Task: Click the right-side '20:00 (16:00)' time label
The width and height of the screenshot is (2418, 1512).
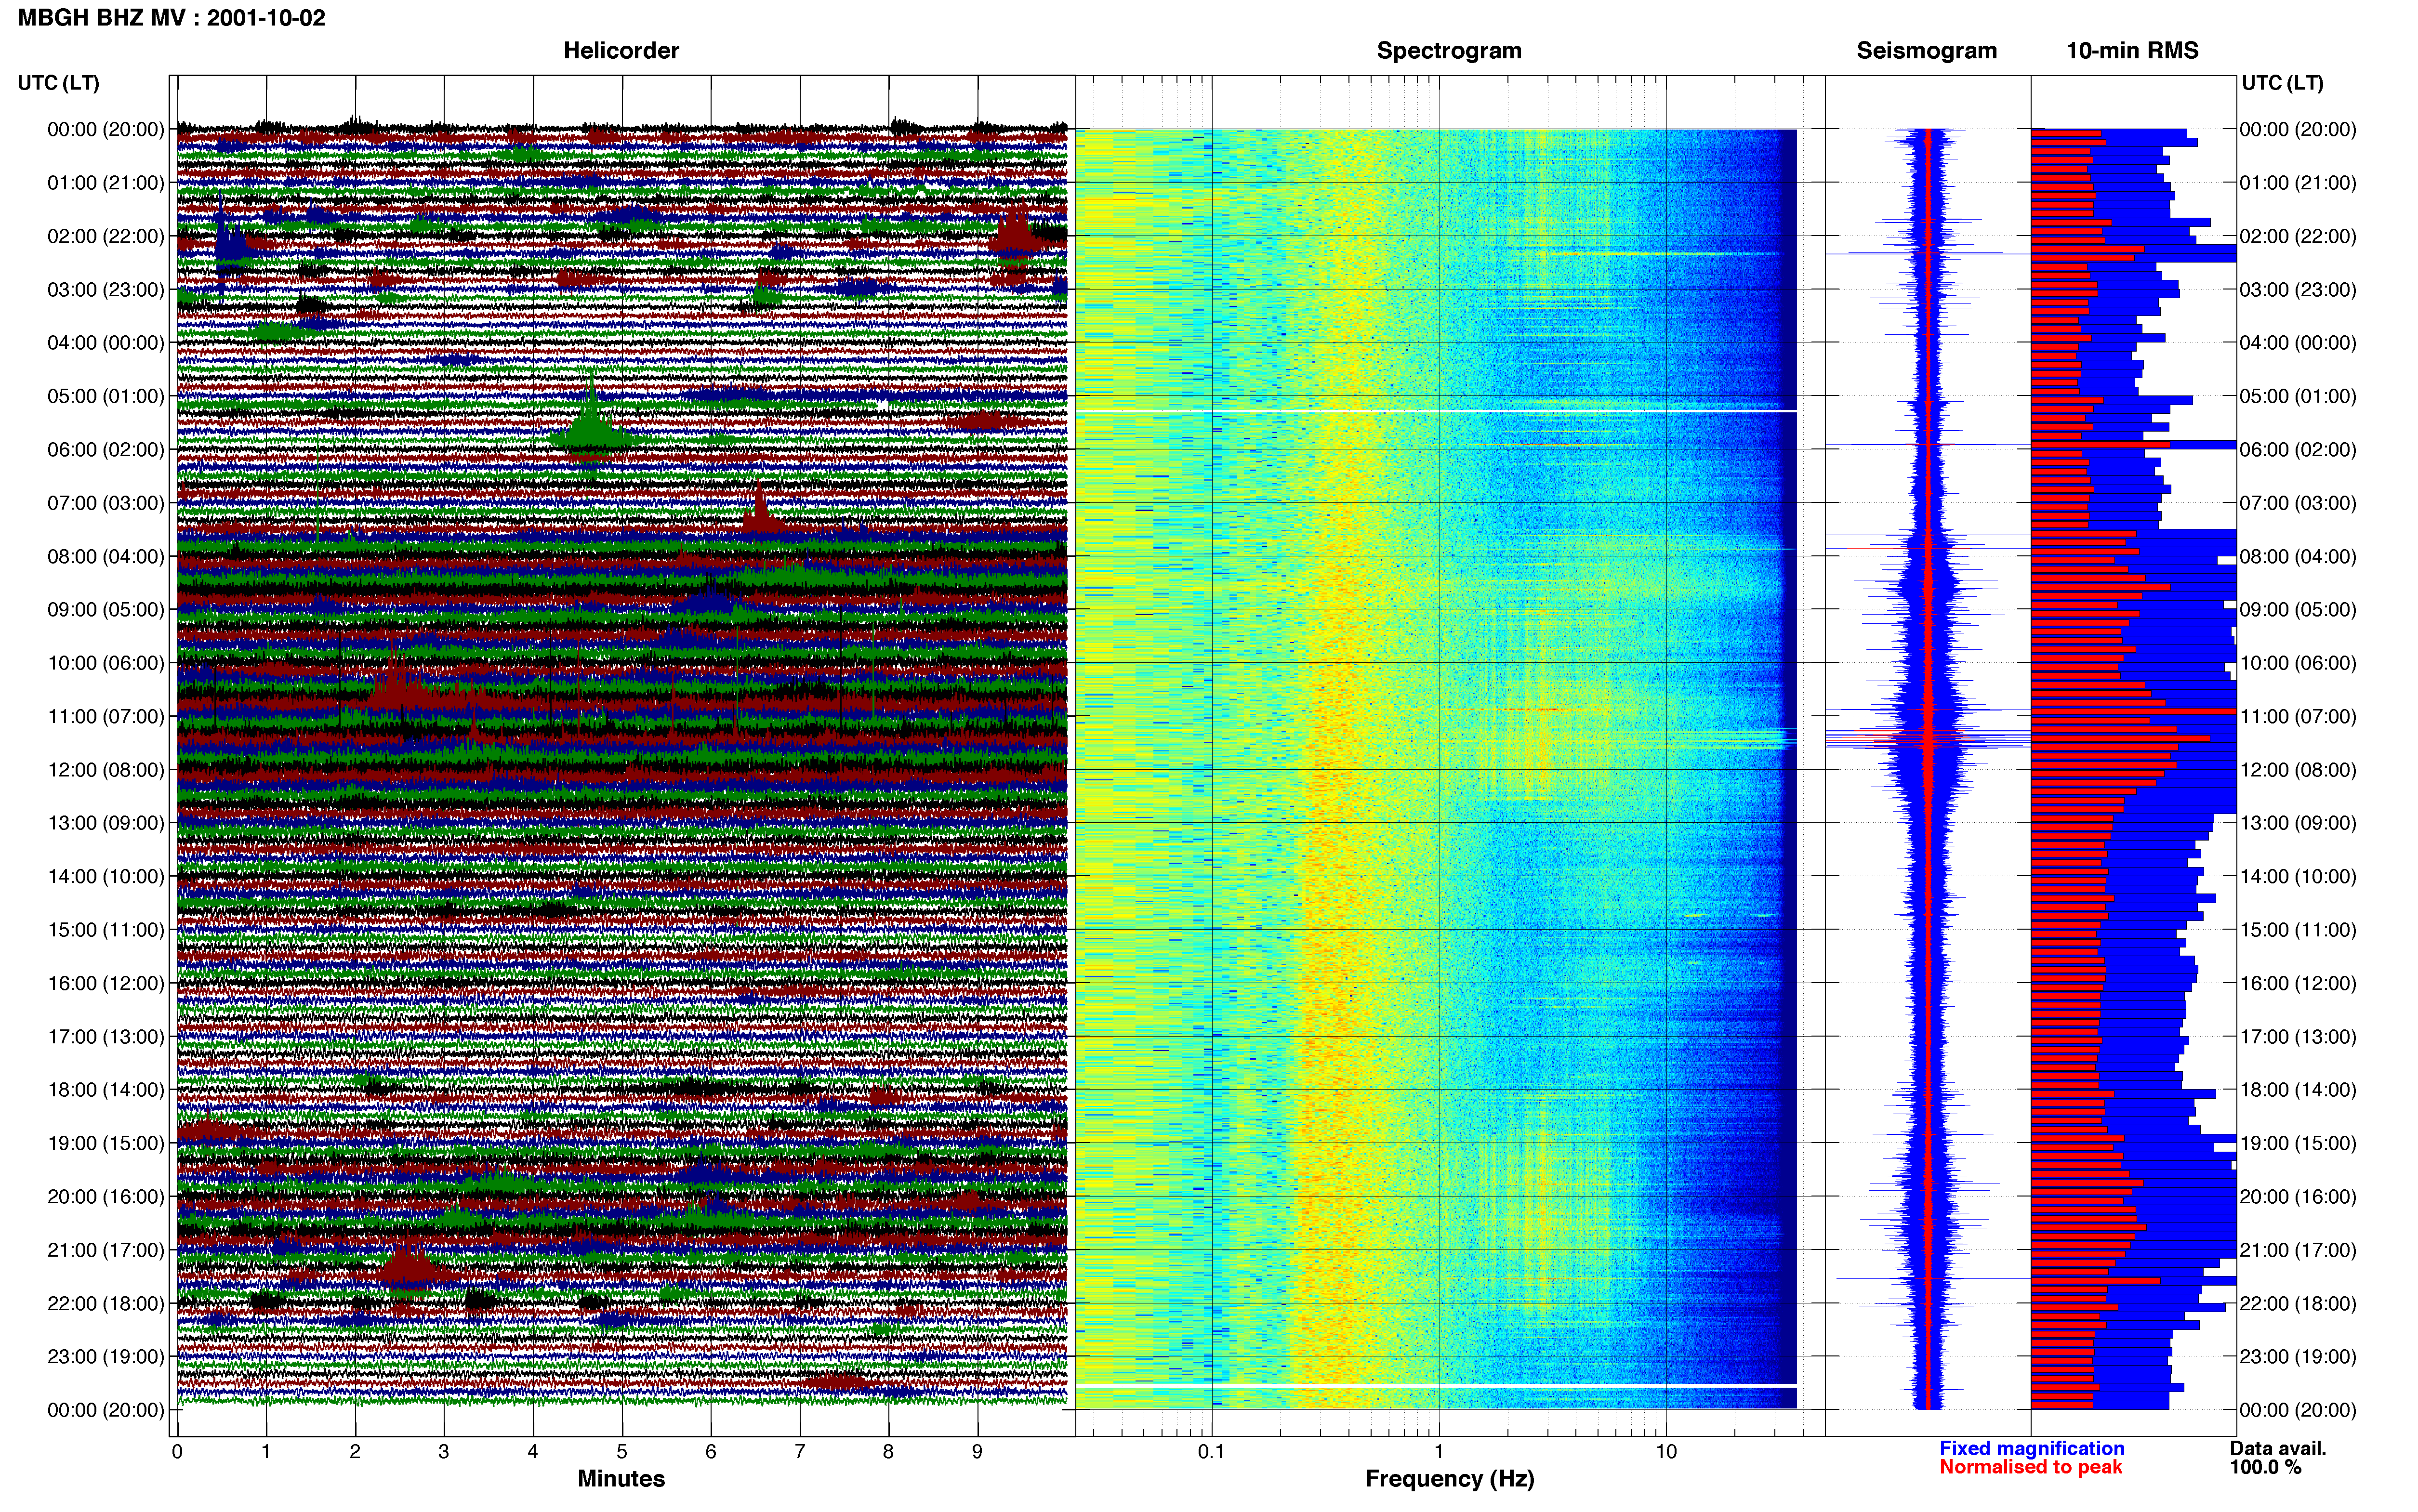Action: tap(2298, 1197)
